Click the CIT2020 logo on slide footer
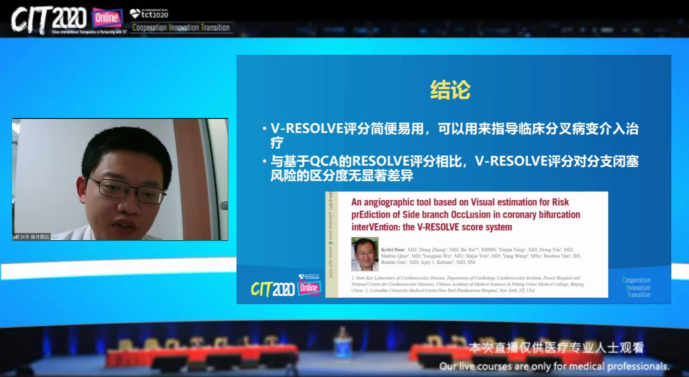Image resolution: width=689 pixels, height=377 pixels. pyautogui.click(x=273, y=289)
